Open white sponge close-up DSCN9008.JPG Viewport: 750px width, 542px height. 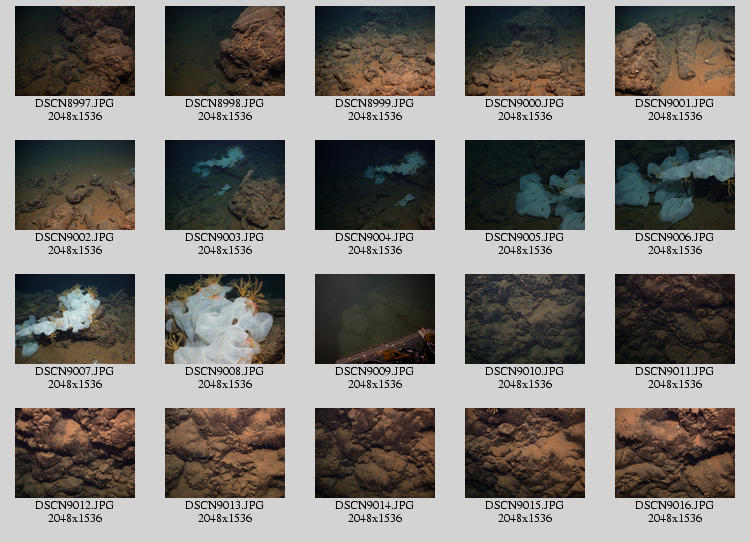(x=225, y=319)
